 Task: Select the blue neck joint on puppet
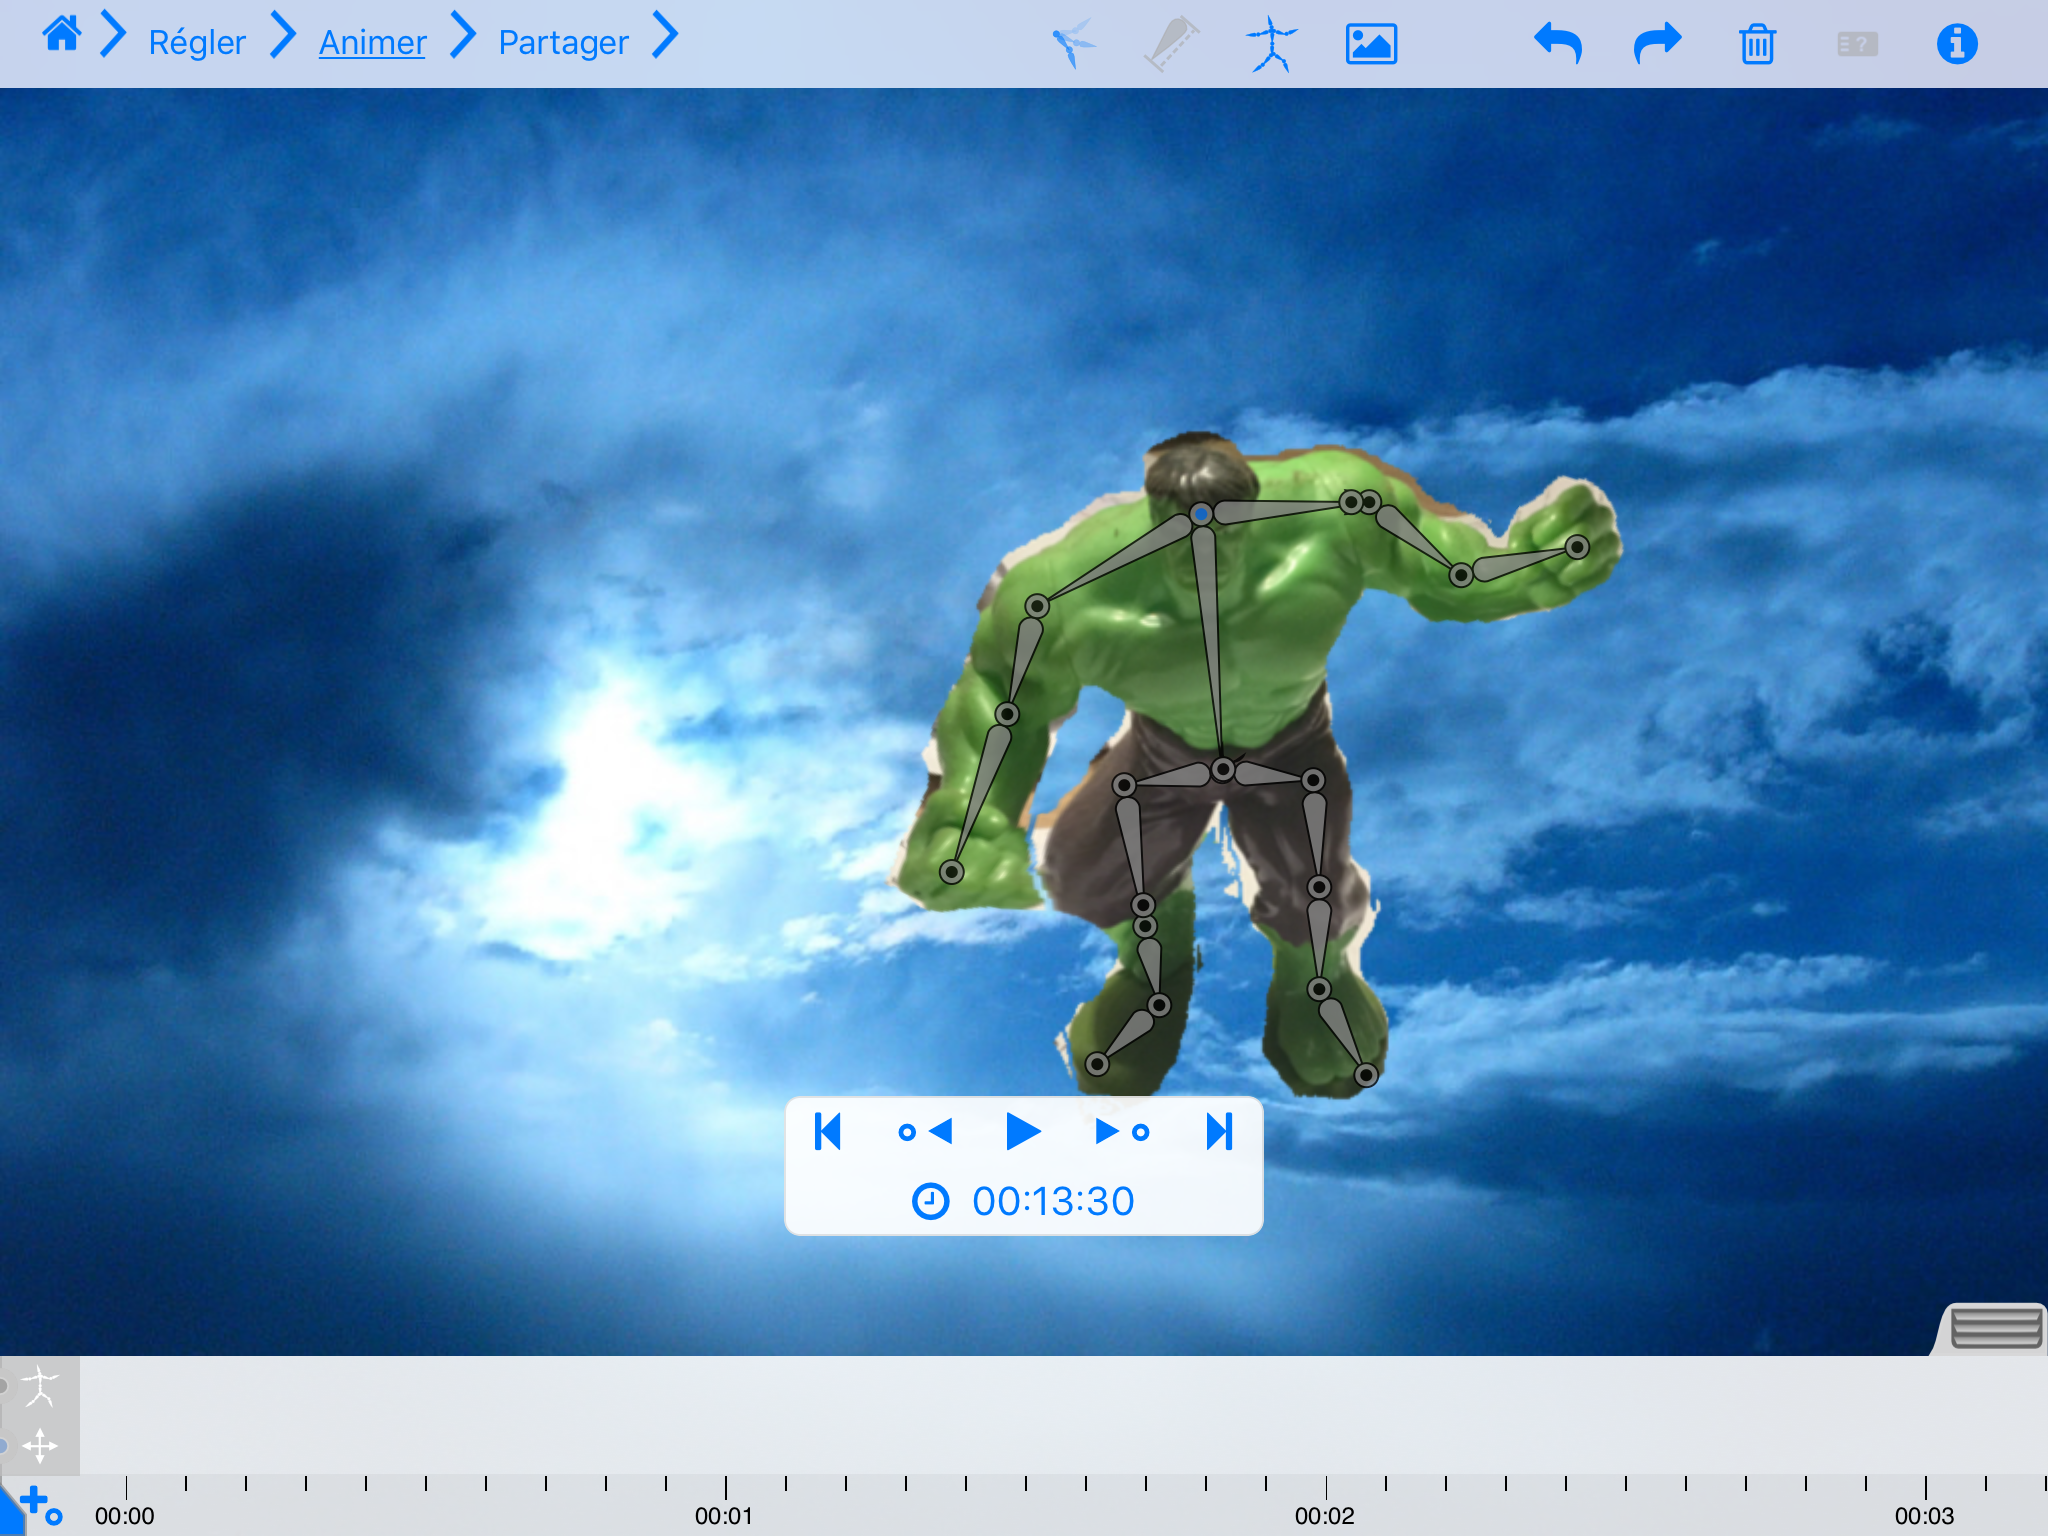click(x=1201, y=514)
